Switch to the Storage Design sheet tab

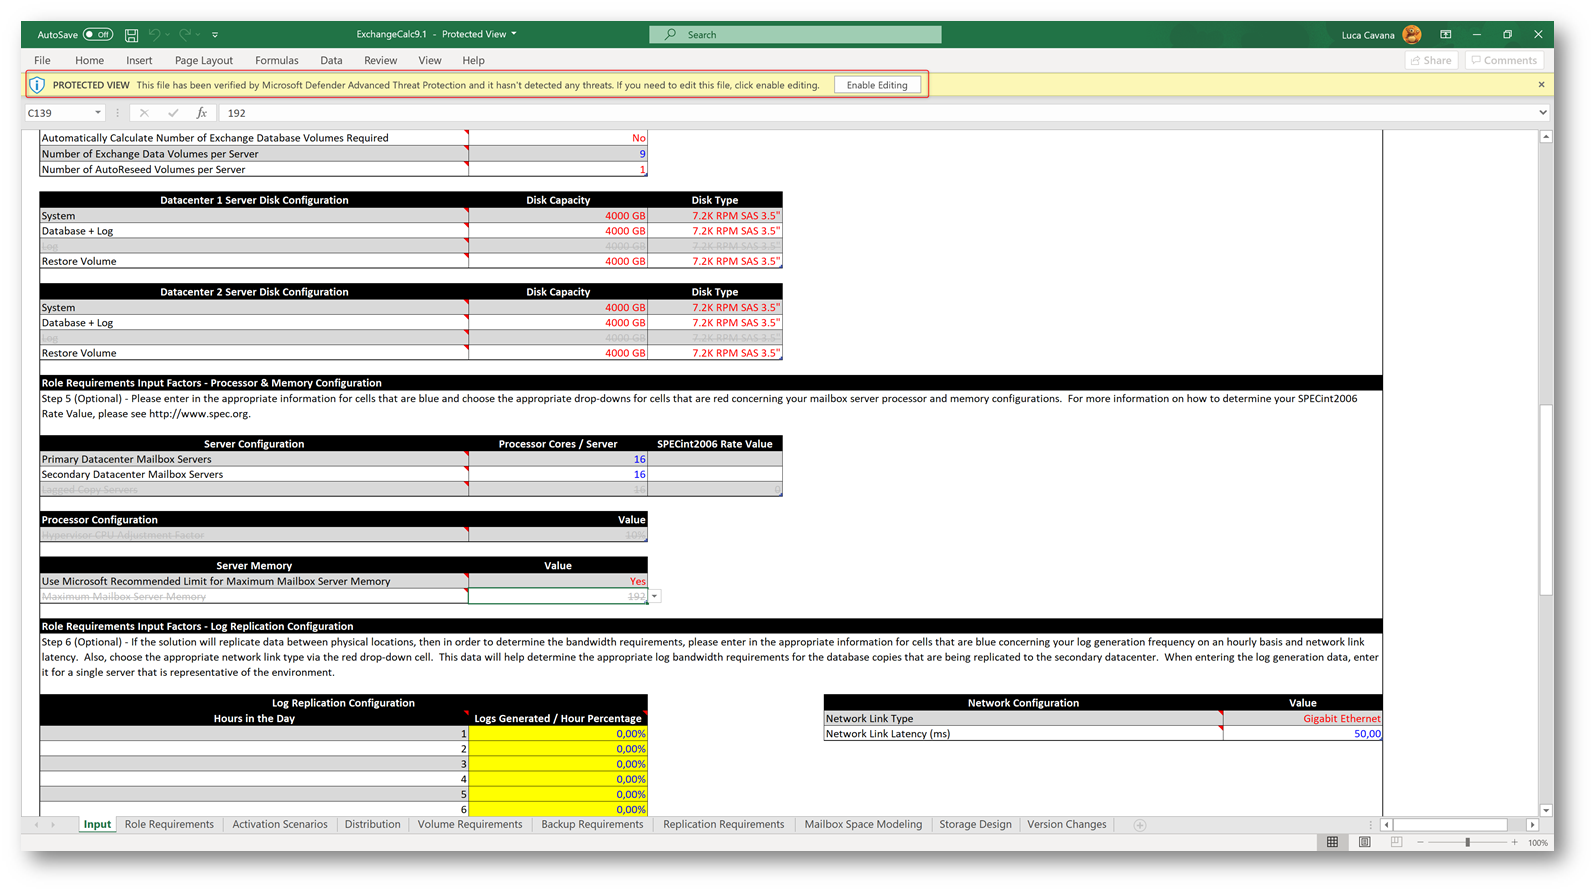(975, 825)
